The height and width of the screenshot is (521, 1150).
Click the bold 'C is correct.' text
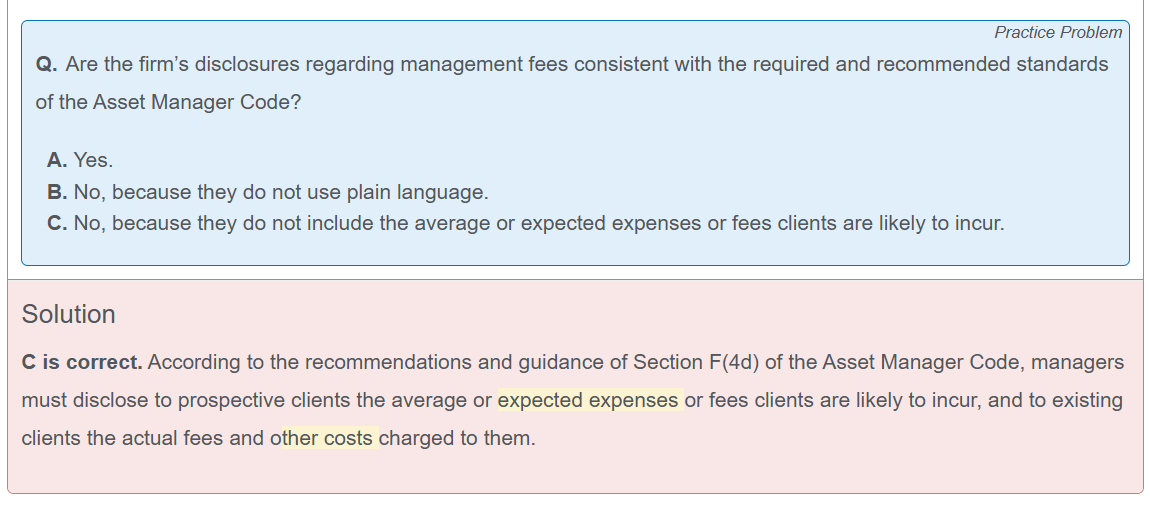[x=82, y=362]
